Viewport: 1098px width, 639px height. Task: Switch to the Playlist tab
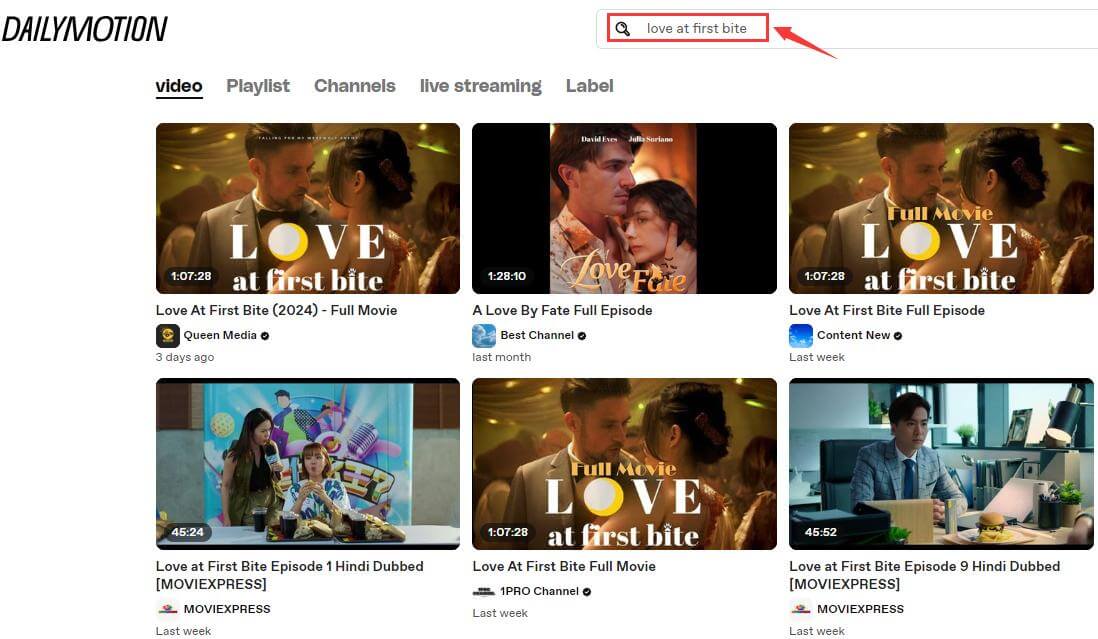pos(257,86)
